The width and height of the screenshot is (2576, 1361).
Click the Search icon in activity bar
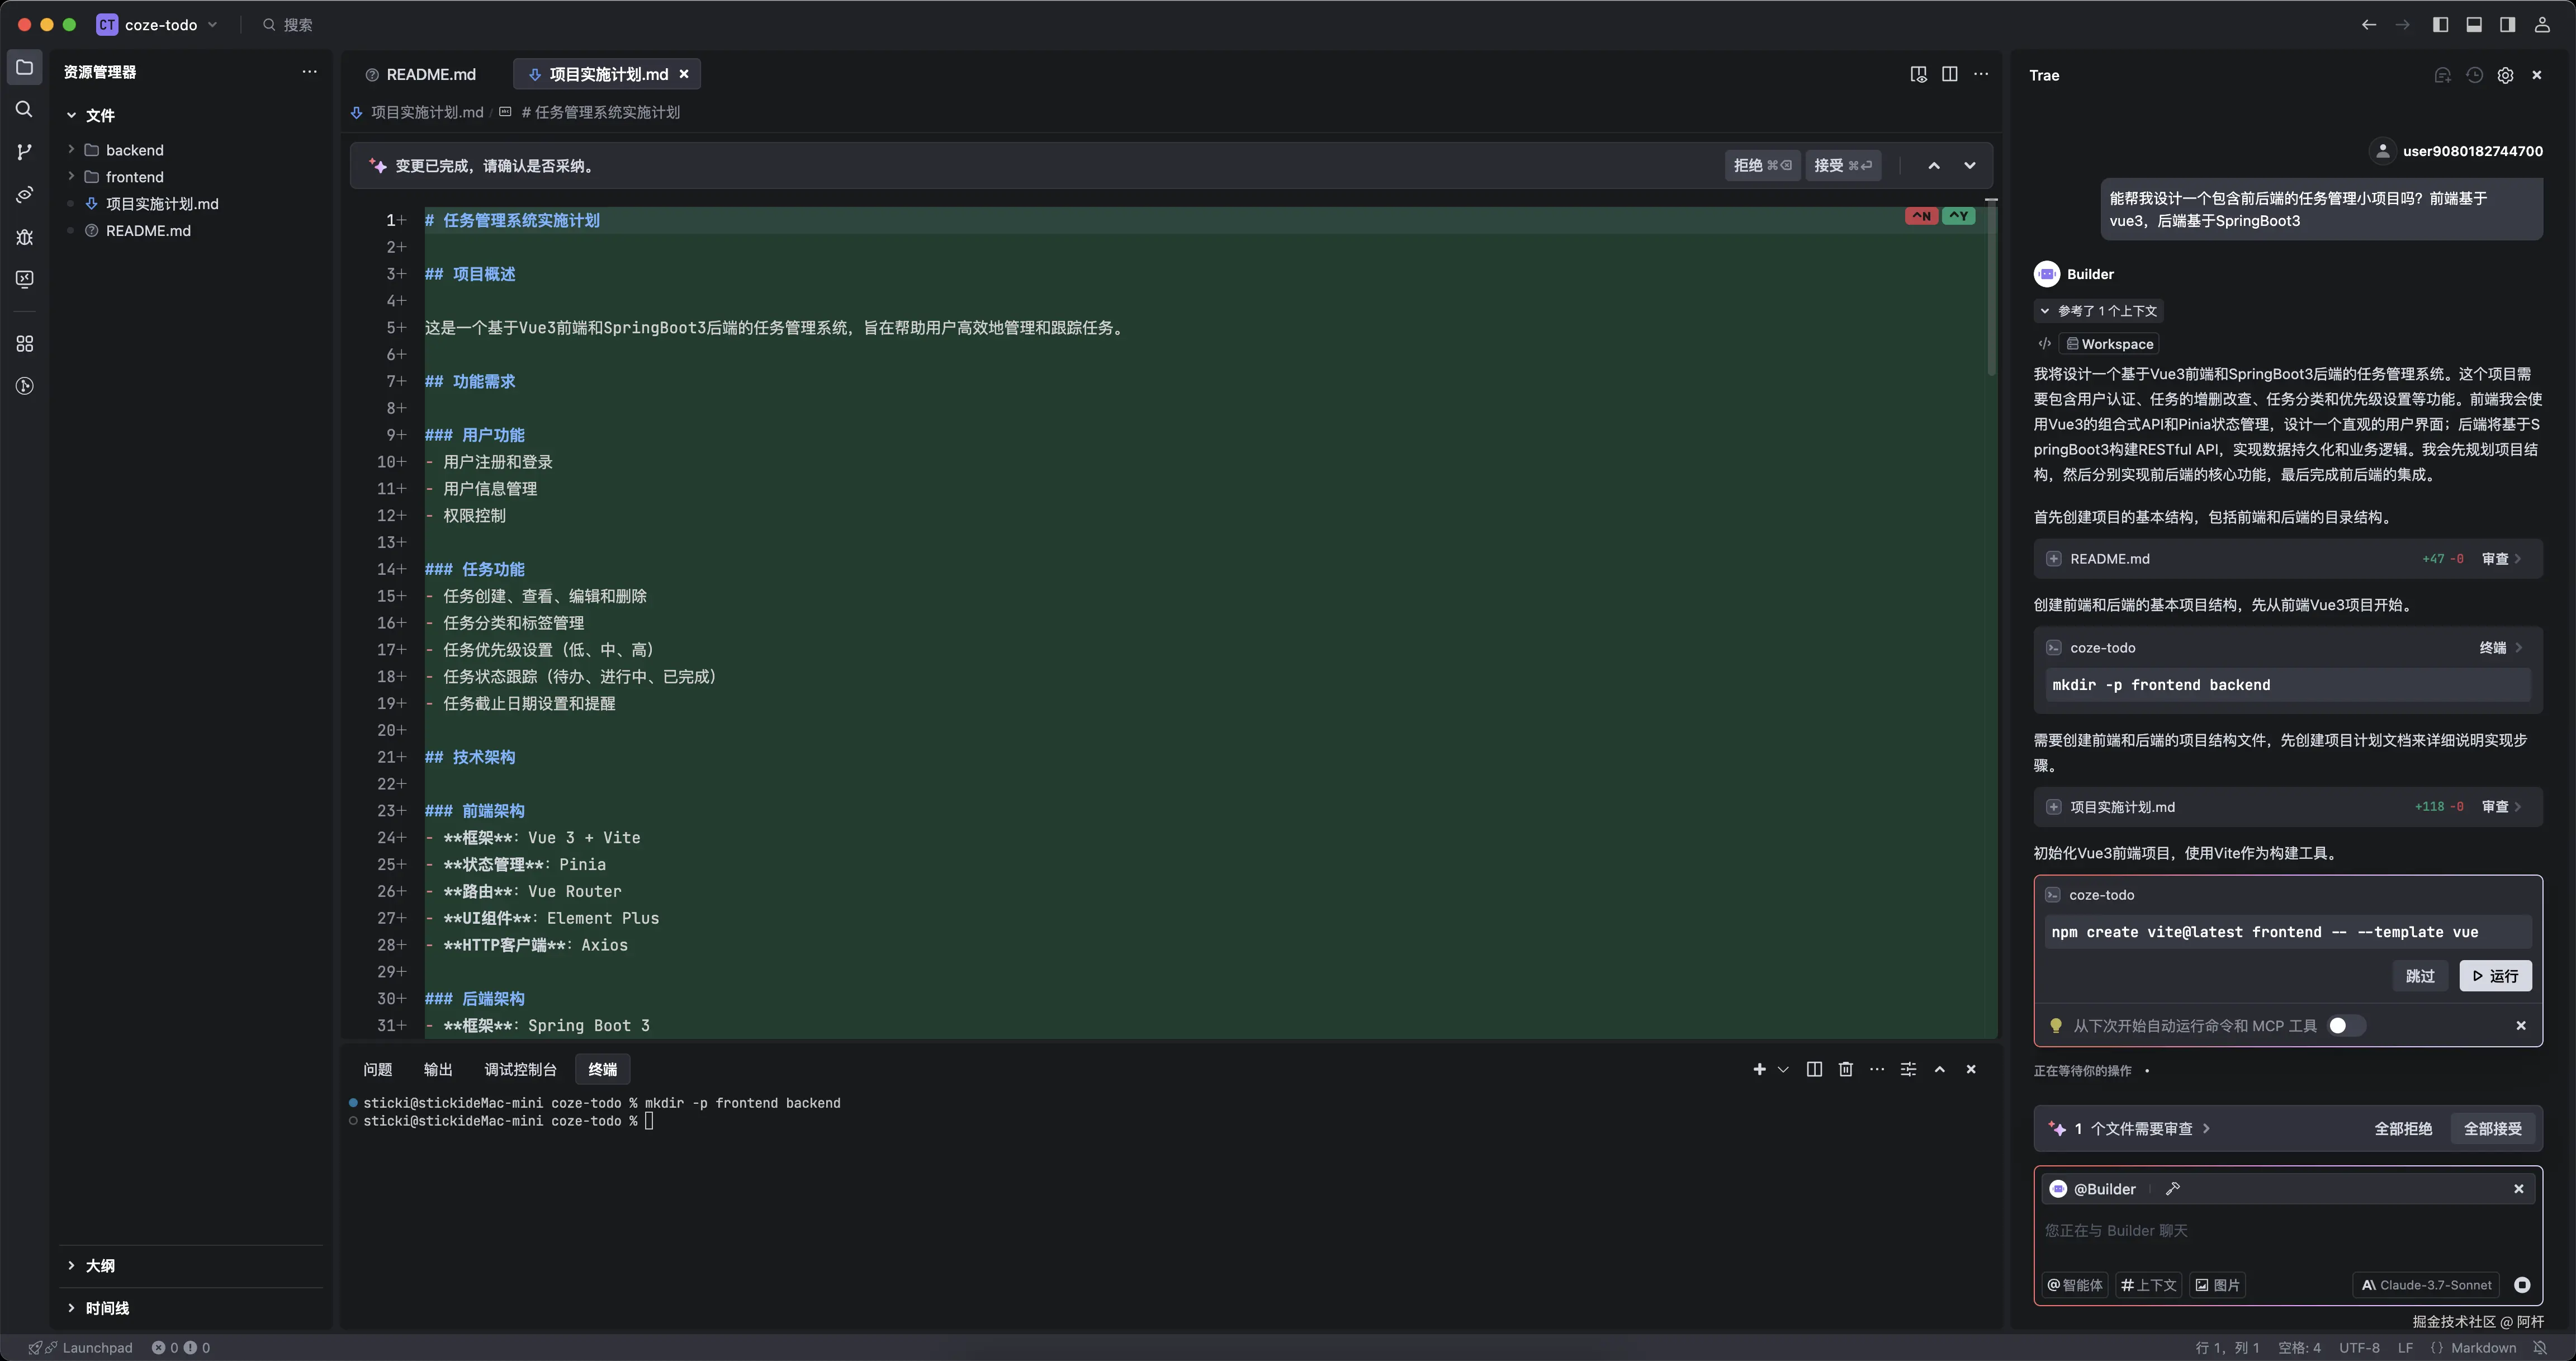[25, 109]
